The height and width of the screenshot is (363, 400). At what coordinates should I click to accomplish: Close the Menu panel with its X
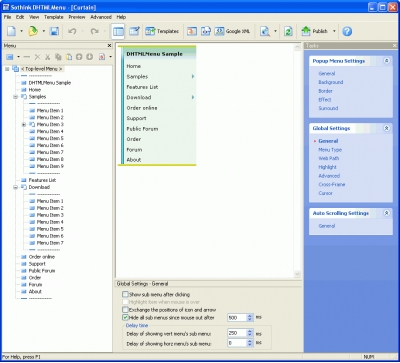click(109, 46)
